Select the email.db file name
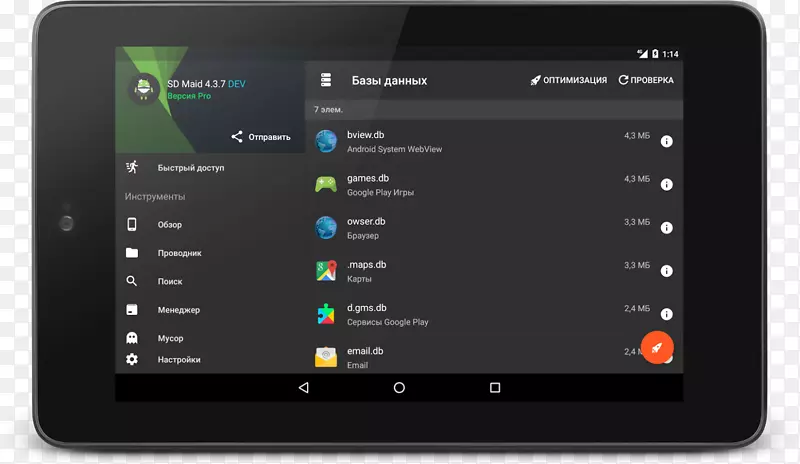The height and width of the screenshot is (464, 800). pos(365,351)
